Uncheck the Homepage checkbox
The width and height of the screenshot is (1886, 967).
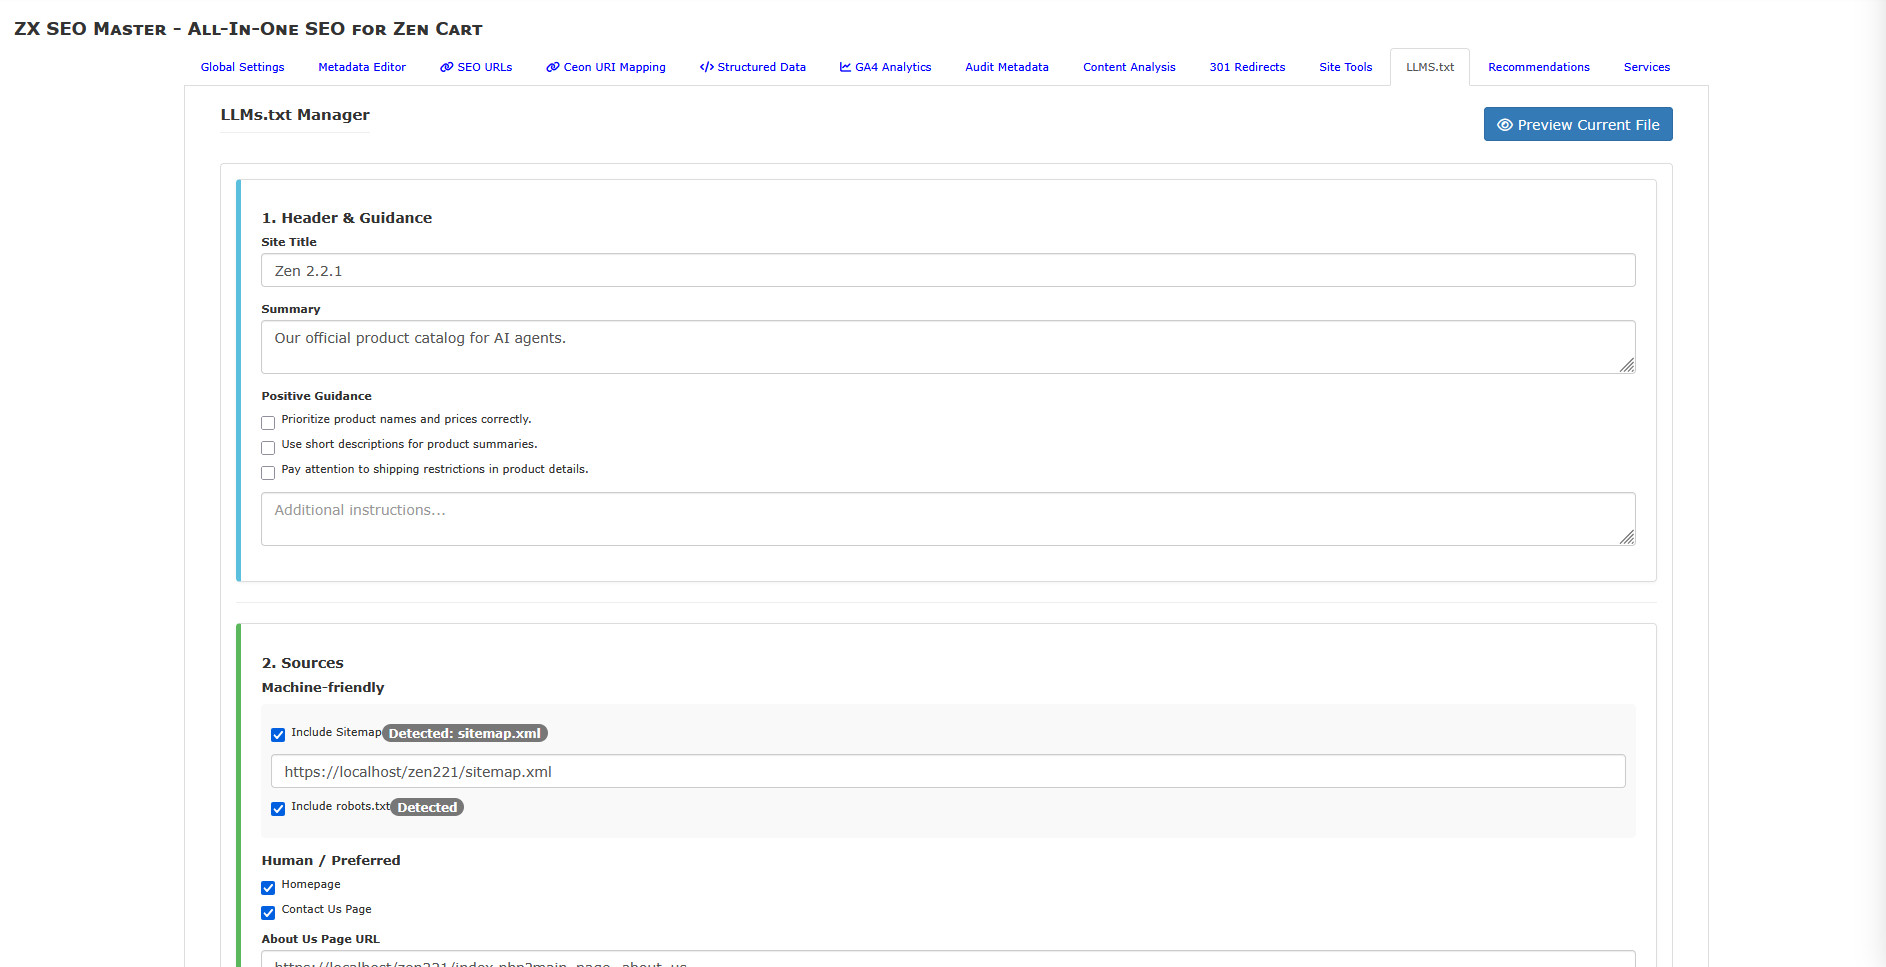(268, 888)
